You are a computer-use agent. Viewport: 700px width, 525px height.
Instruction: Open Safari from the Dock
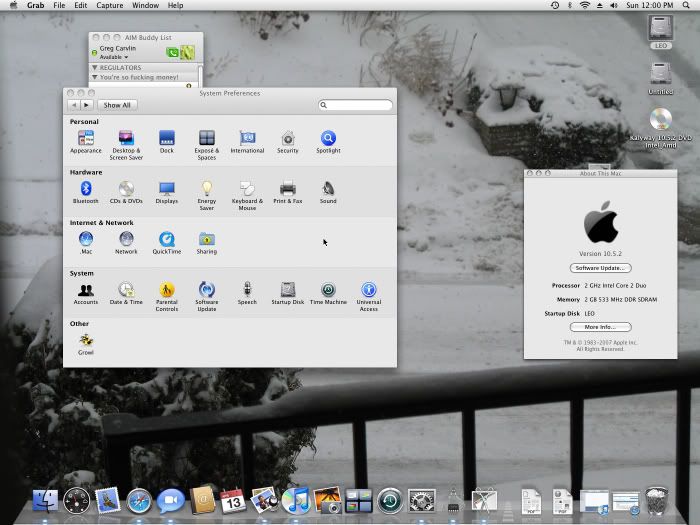[139, 501]
